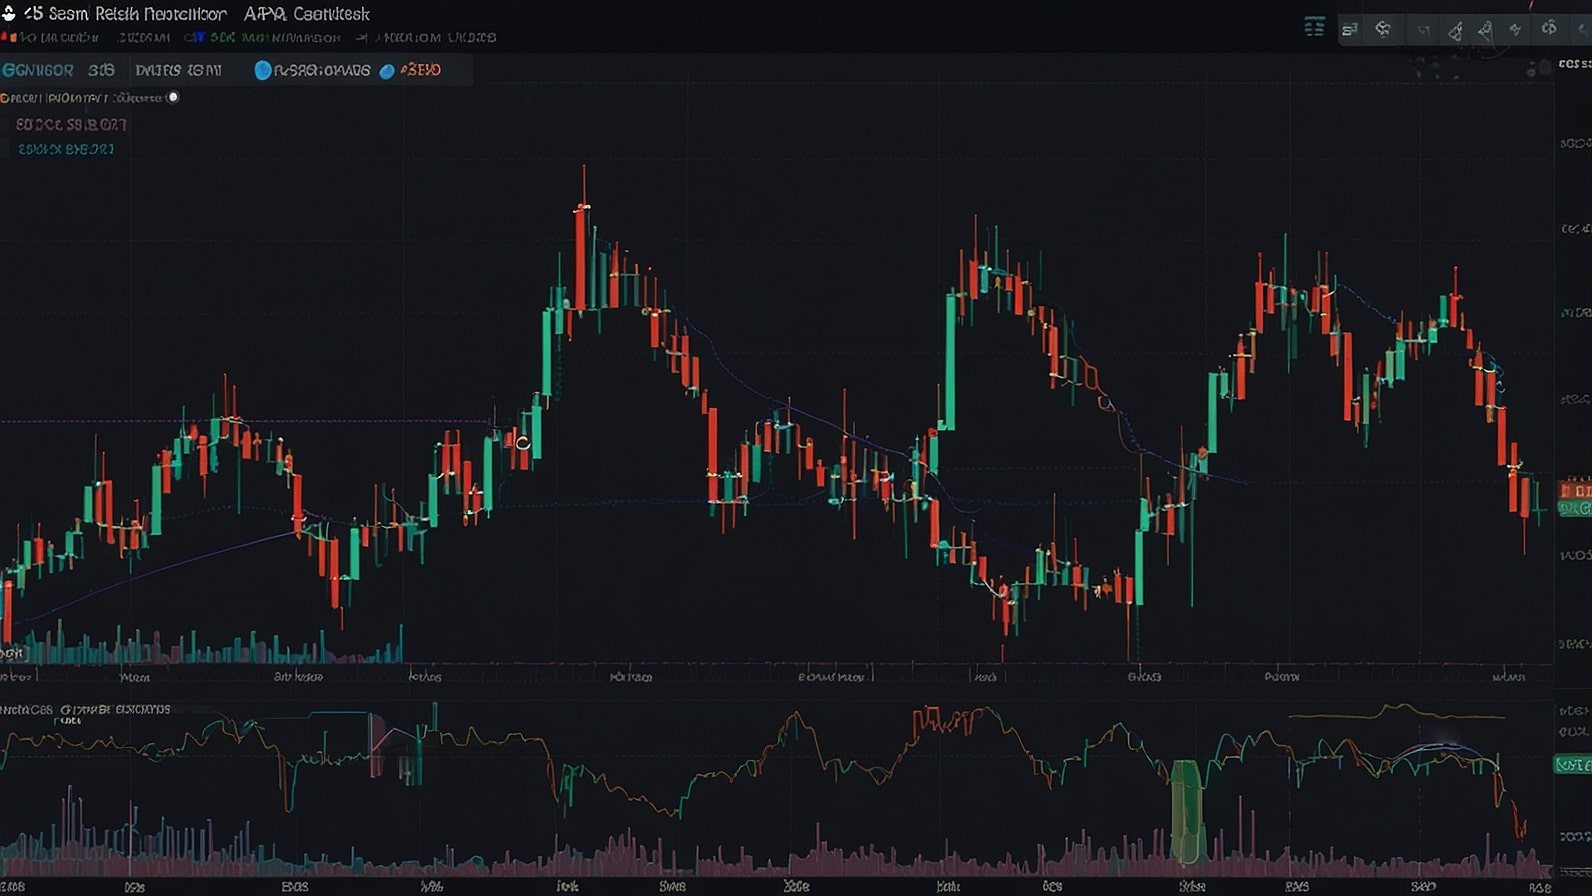The width and height of the screenshot is (1592, 896).
Task: Click the red current-price tag on the price axis
Action: [1574, 491]
